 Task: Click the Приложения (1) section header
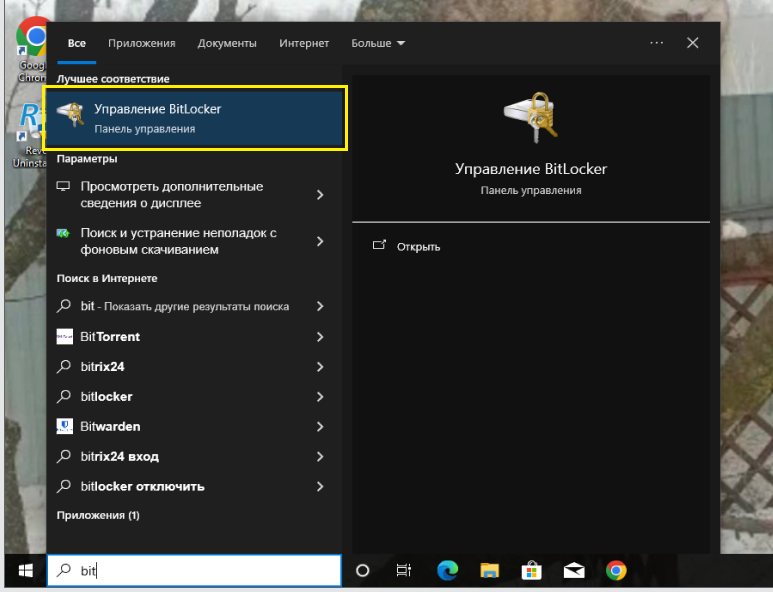[x=98, y=515]
